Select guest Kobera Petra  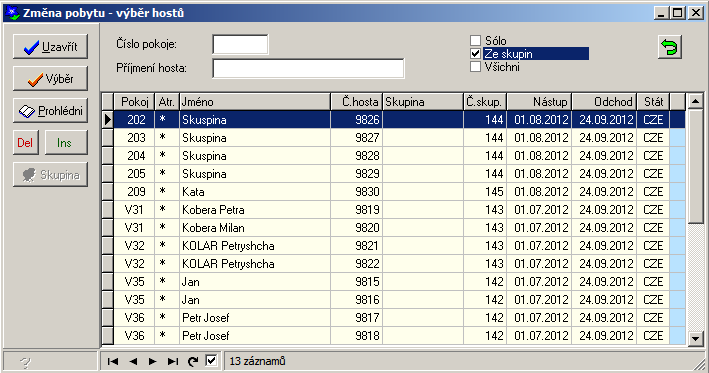(x=255, y=210)
